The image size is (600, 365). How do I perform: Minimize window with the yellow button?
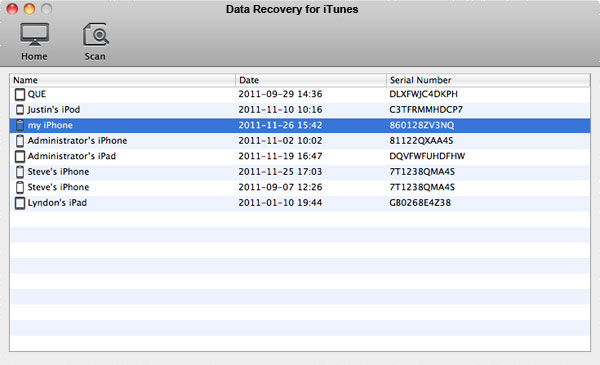tap(29, 8)
